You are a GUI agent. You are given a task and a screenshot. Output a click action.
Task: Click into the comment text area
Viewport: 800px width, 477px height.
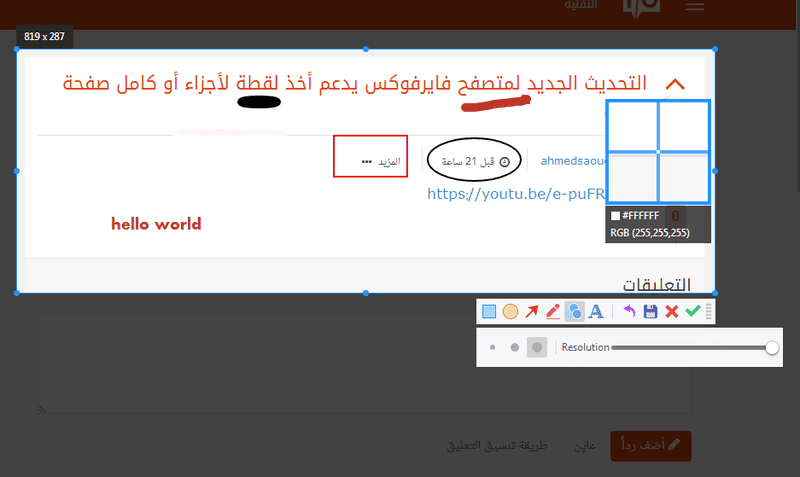pyautogui.click(x=365, y=363)
